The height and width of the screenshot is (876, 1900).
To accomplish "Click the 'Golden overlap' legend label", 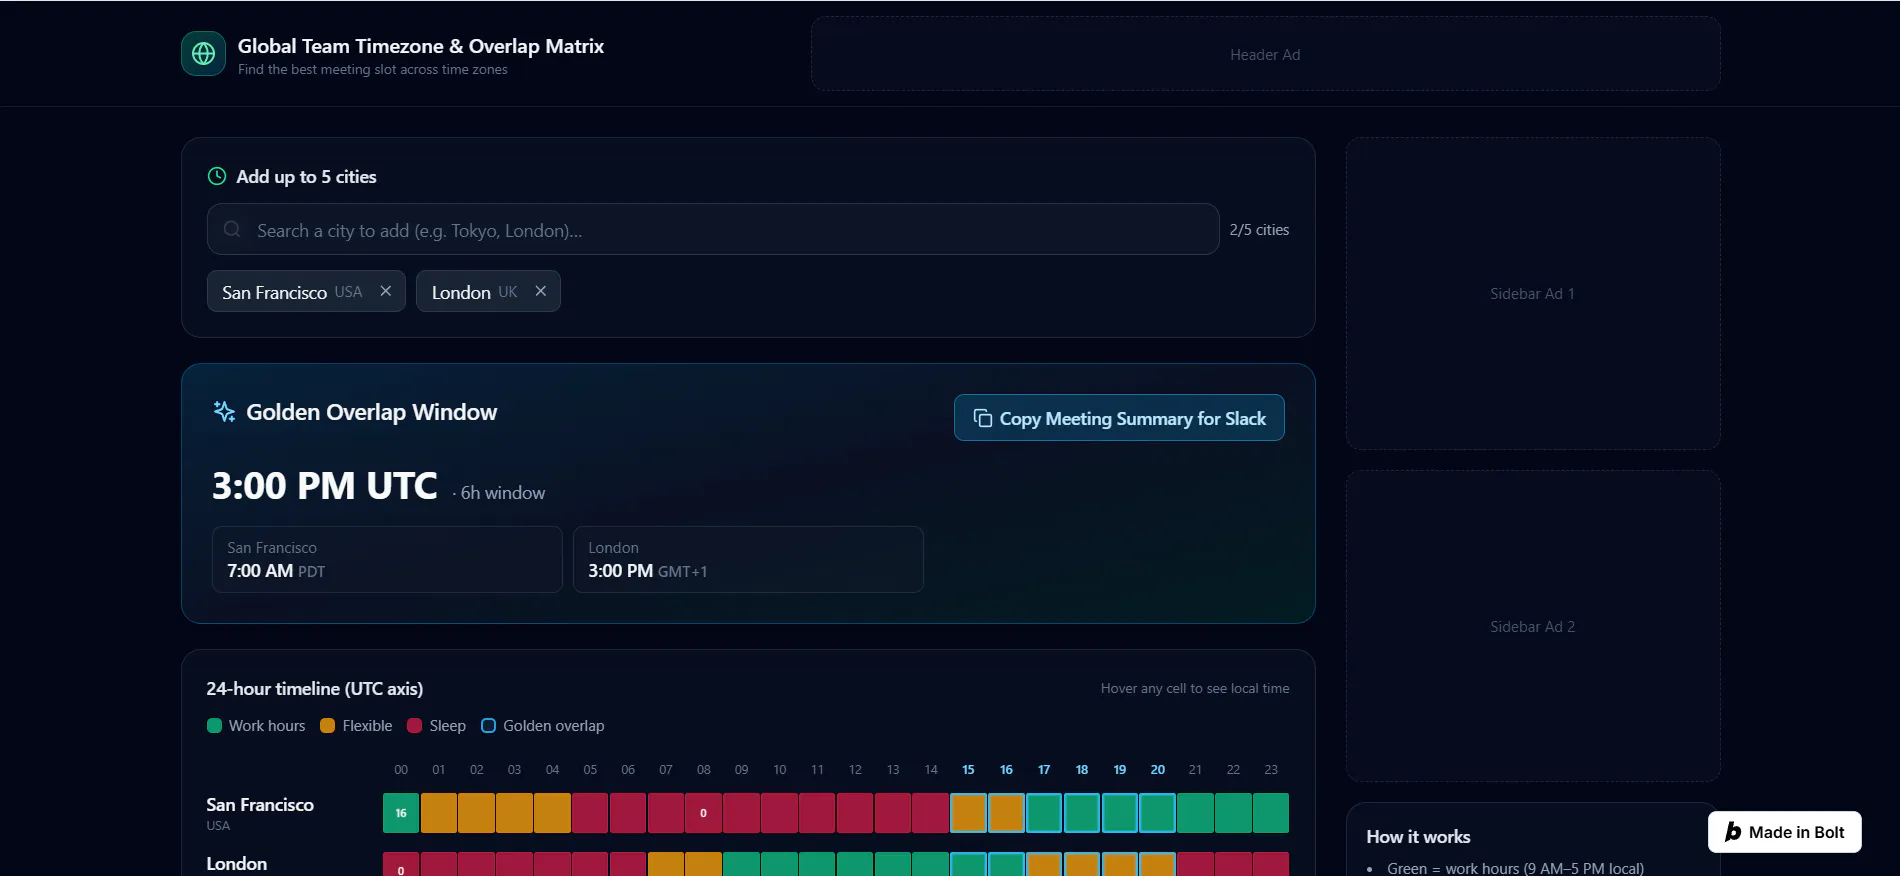I will click(x=554, y=726).
